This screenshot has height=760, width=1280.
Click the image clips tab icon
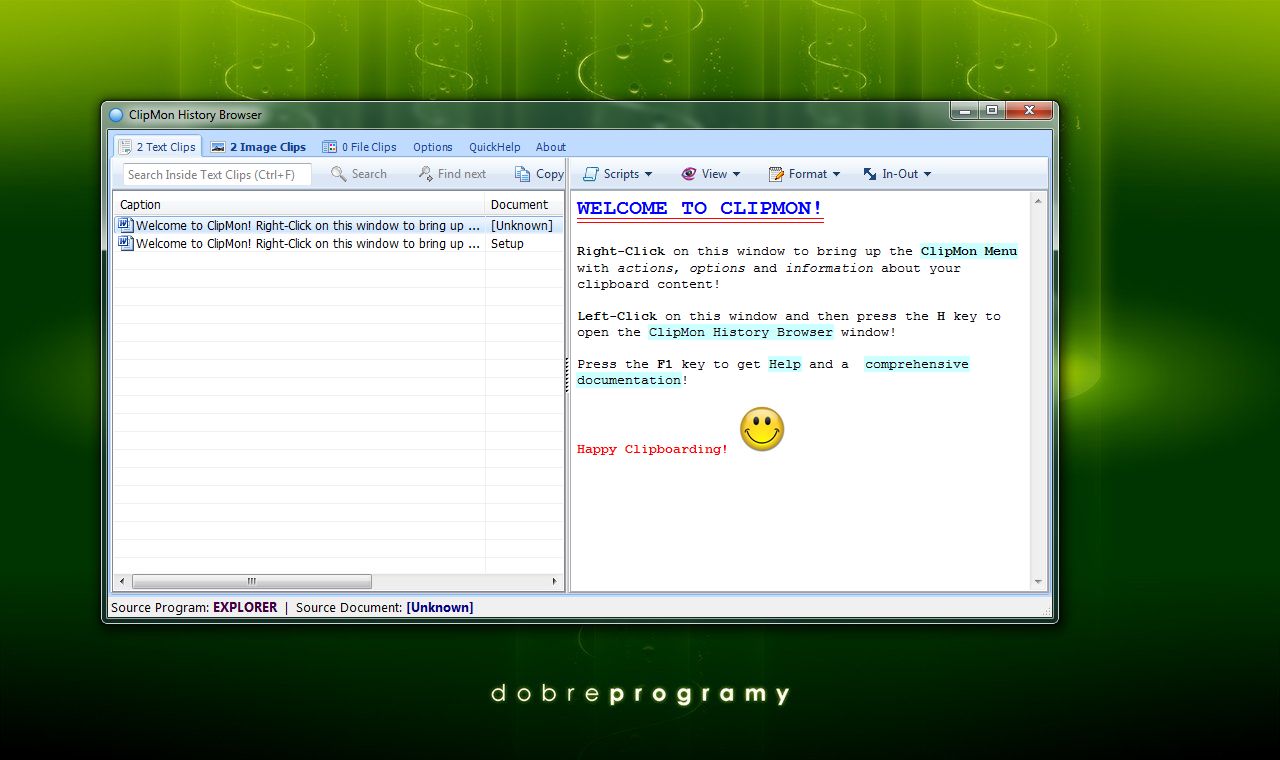click(x=218, y=147)
